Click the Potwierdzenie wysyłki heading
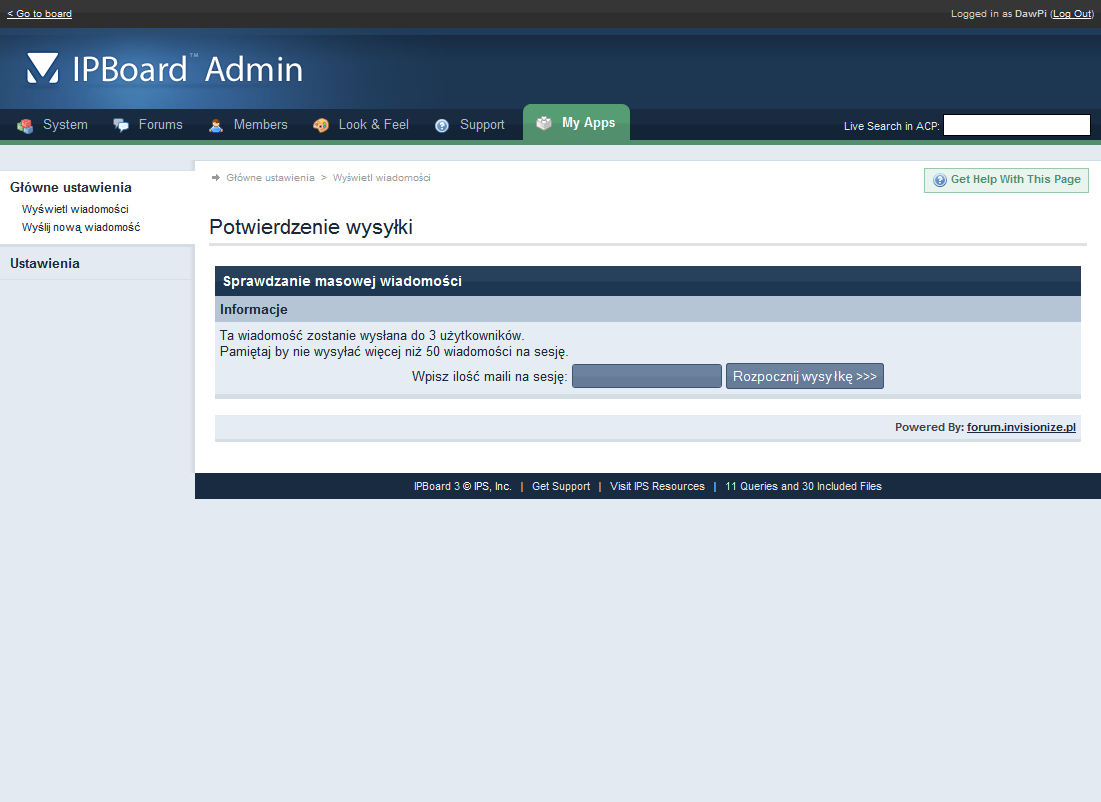This screenshot has width=1101, height=802. [311, 227]
